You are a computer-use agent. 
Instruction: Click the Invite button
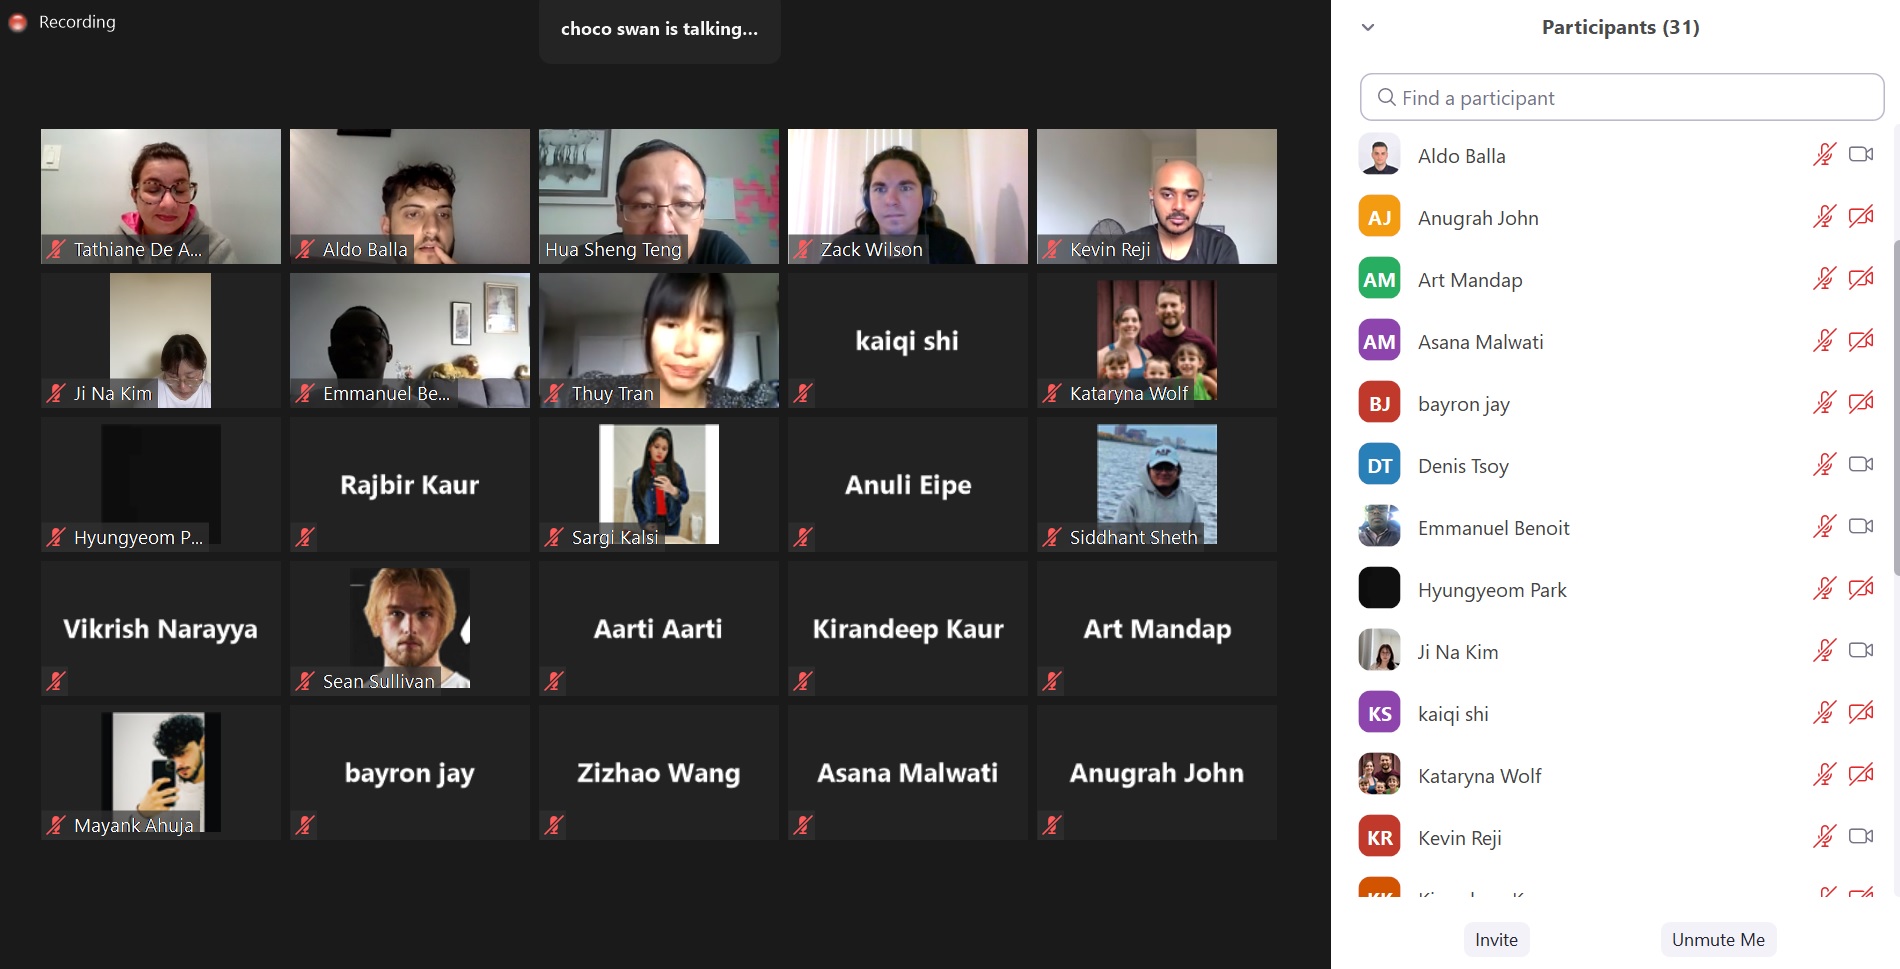[1496, 940]
